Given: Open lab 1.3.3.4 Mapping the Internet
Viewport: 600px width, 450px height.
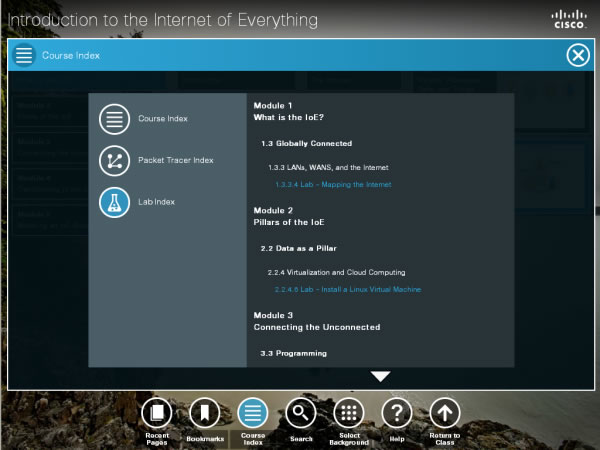Looking at the screenshot, I should pyautogui.click(x=333, y=185).
